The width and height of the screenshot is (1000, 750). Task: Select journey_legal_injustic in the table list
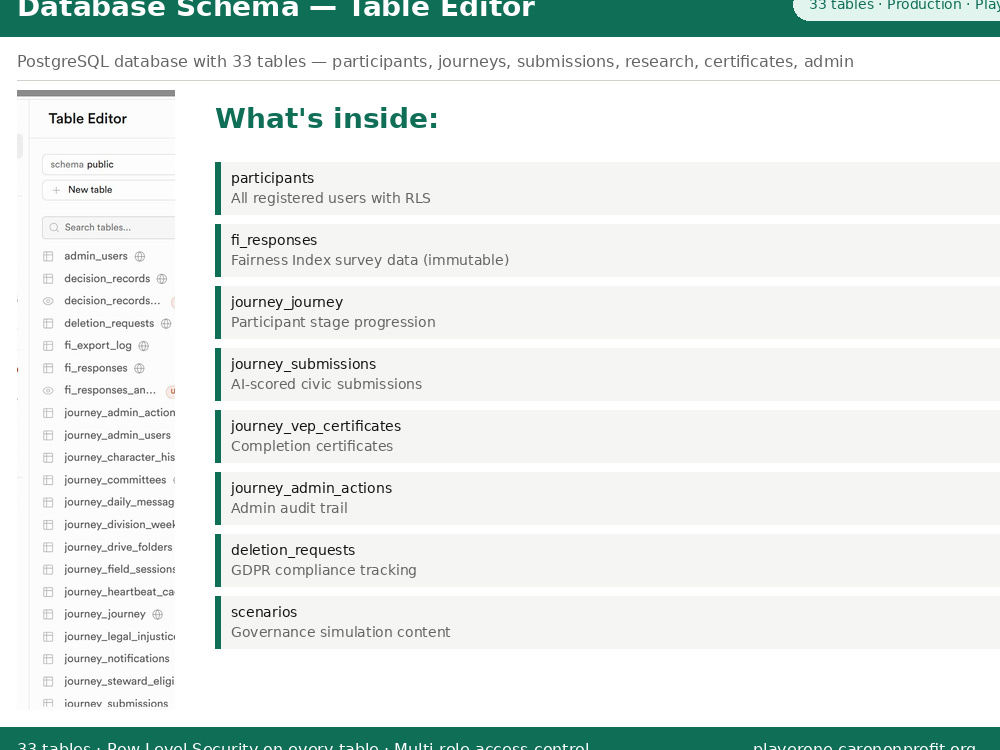[x=120, y=636]
